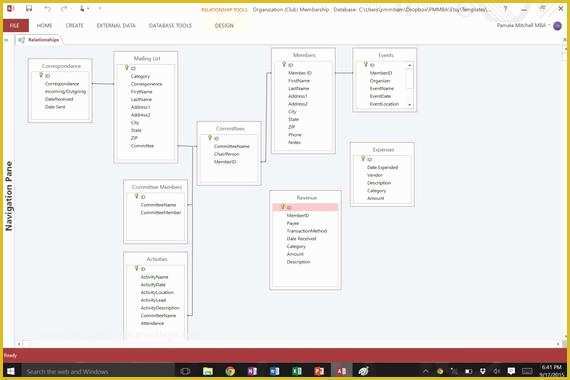Click the primary key icon in Committees table

point(210,138)
